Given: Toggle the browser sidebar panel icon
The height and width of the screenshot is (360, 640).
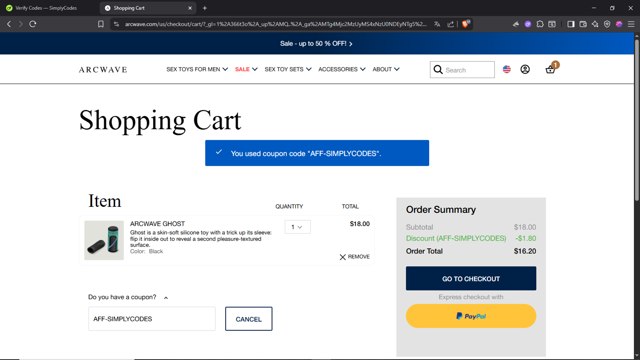Looking at the screenshot, I should [x=571, y=24].
